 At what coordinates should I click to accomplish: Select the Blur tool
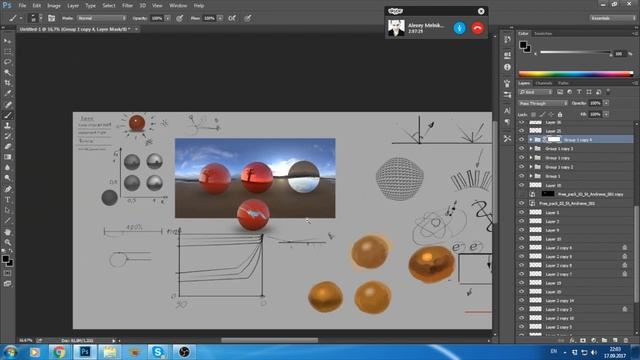coord(7,168)
